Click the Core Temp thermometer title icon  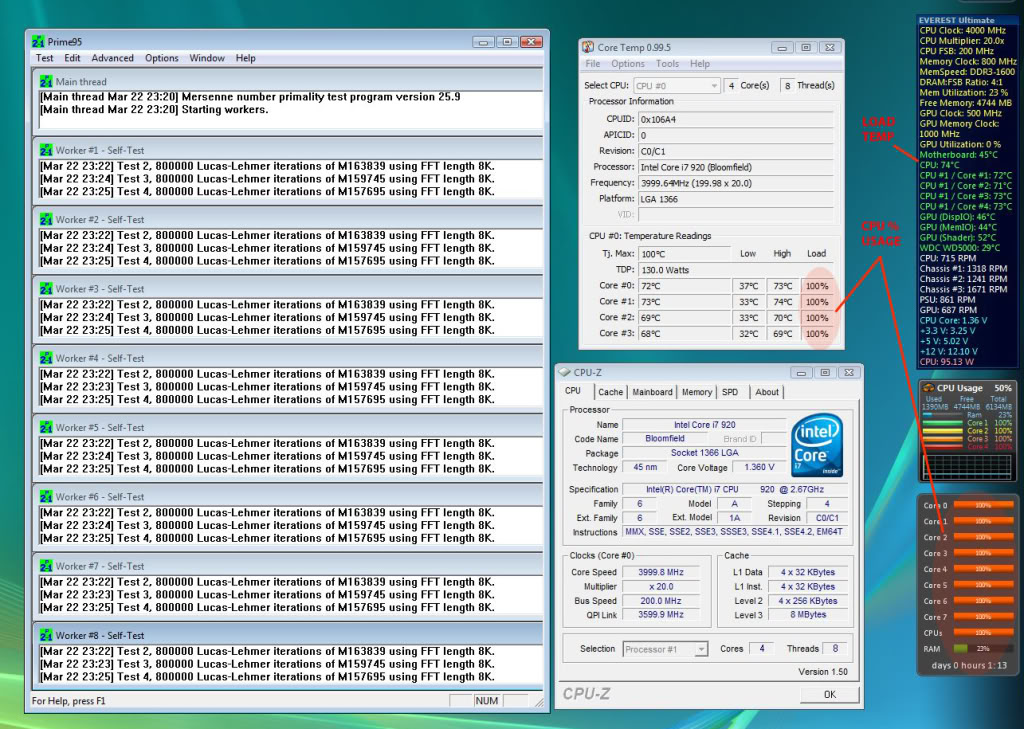tap(588, 47)
